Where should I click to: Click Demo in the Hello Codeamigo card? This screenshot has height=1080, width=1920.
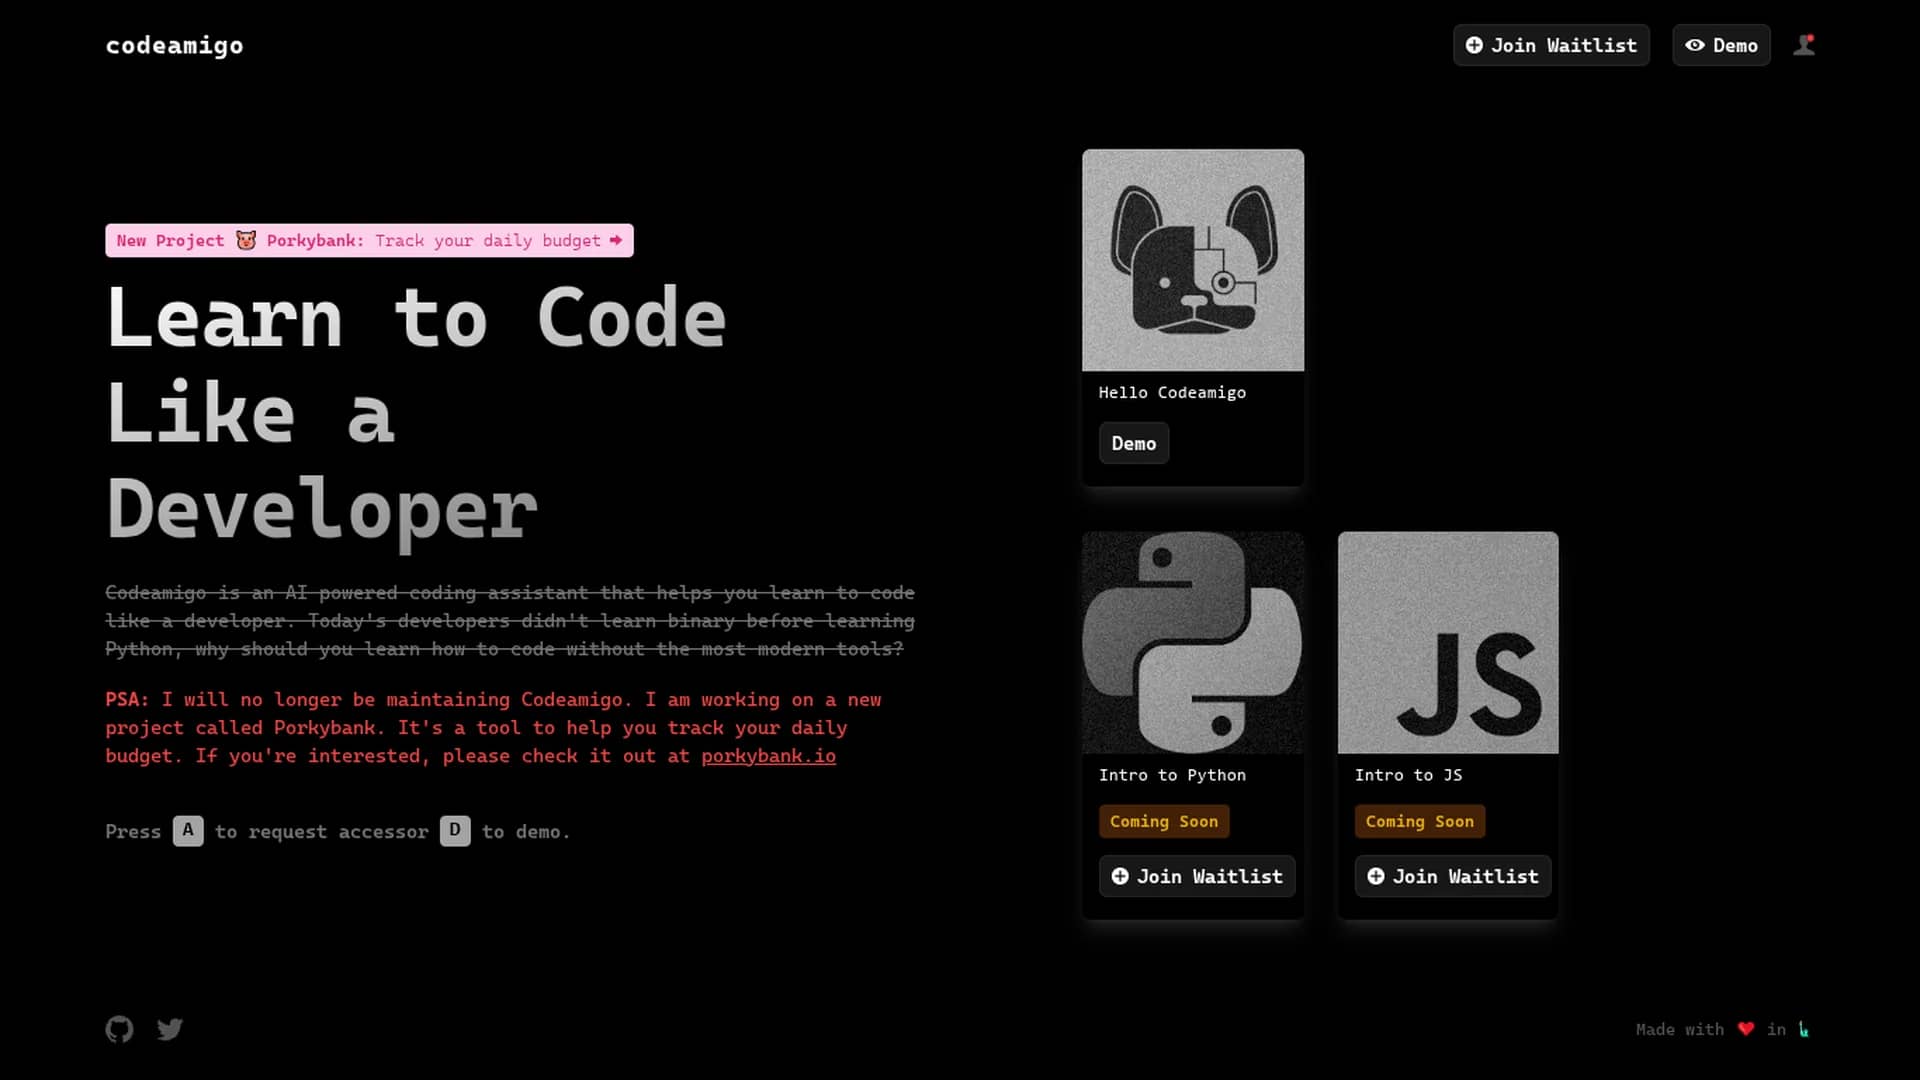[1134, 443]
